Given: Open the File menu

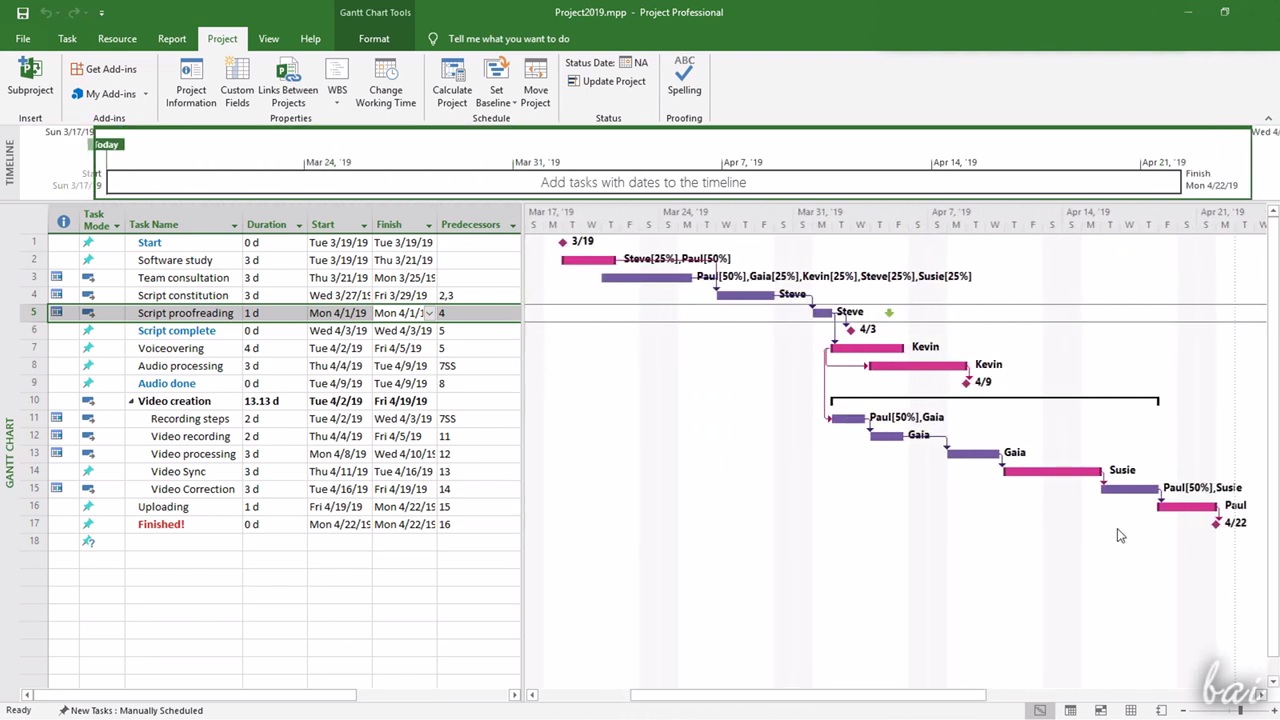Looking at the screenshot, I should click(x=23, y=39).
